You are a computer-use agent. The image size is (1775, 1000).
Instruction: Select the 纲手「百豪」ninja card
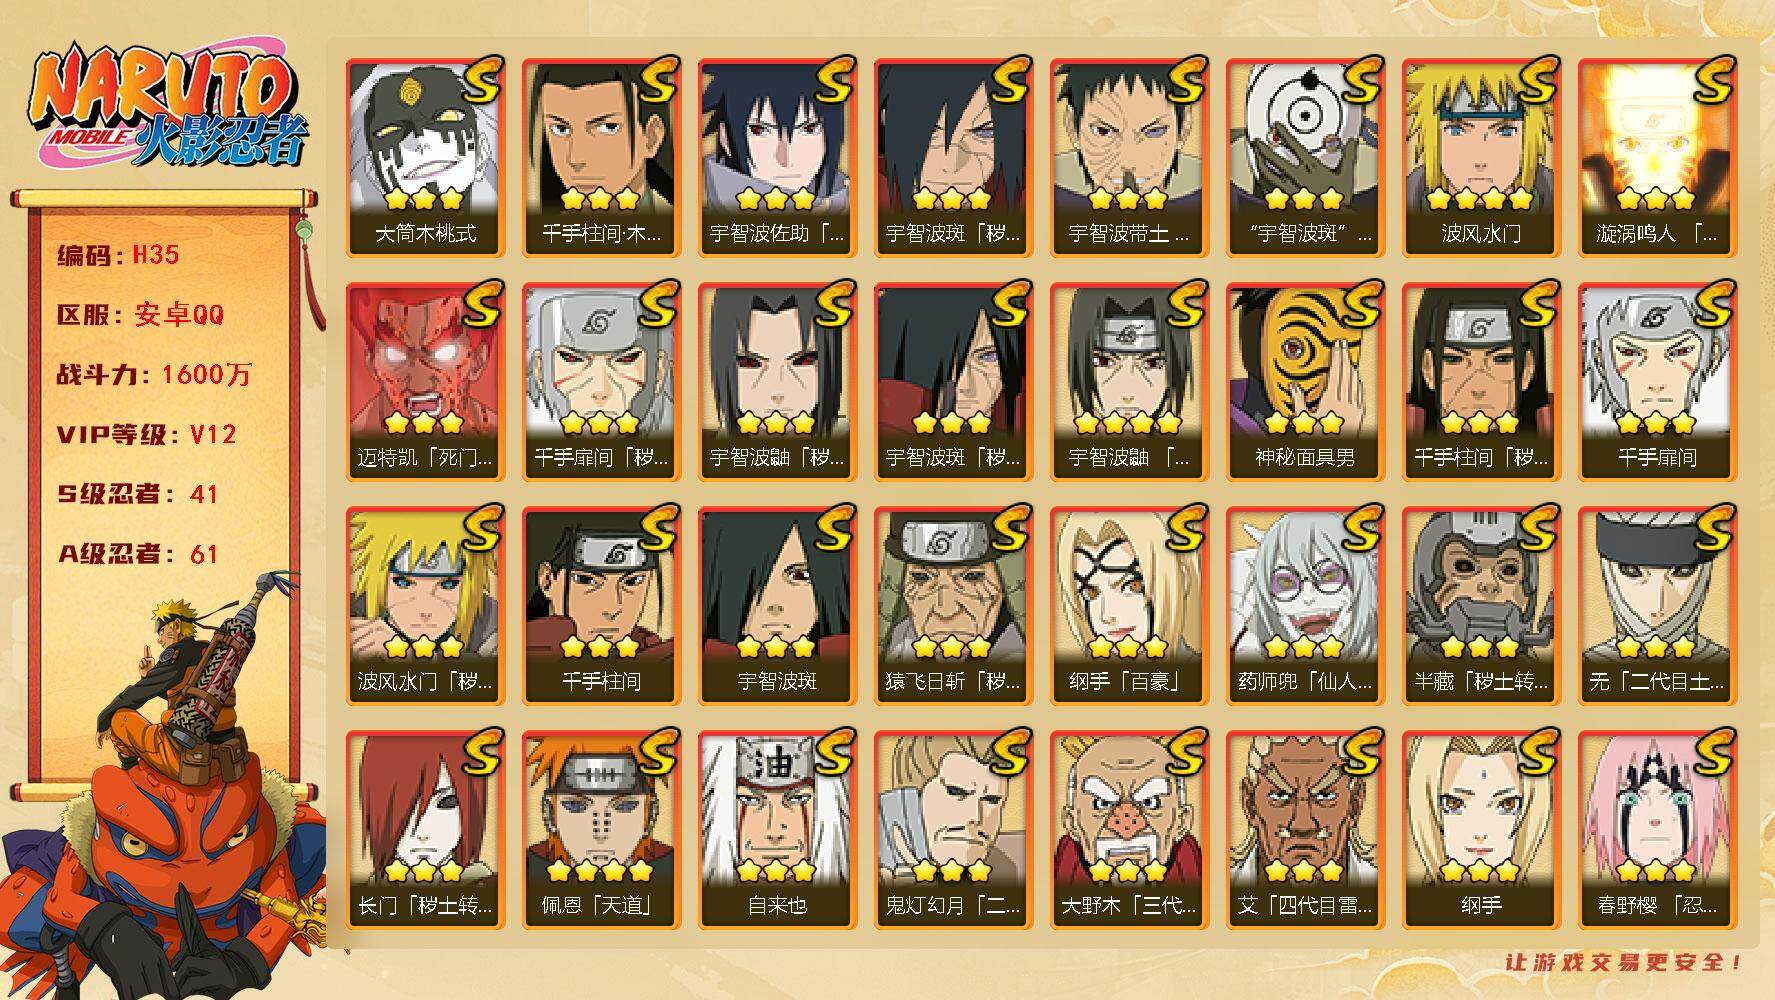coord(1129,606)
